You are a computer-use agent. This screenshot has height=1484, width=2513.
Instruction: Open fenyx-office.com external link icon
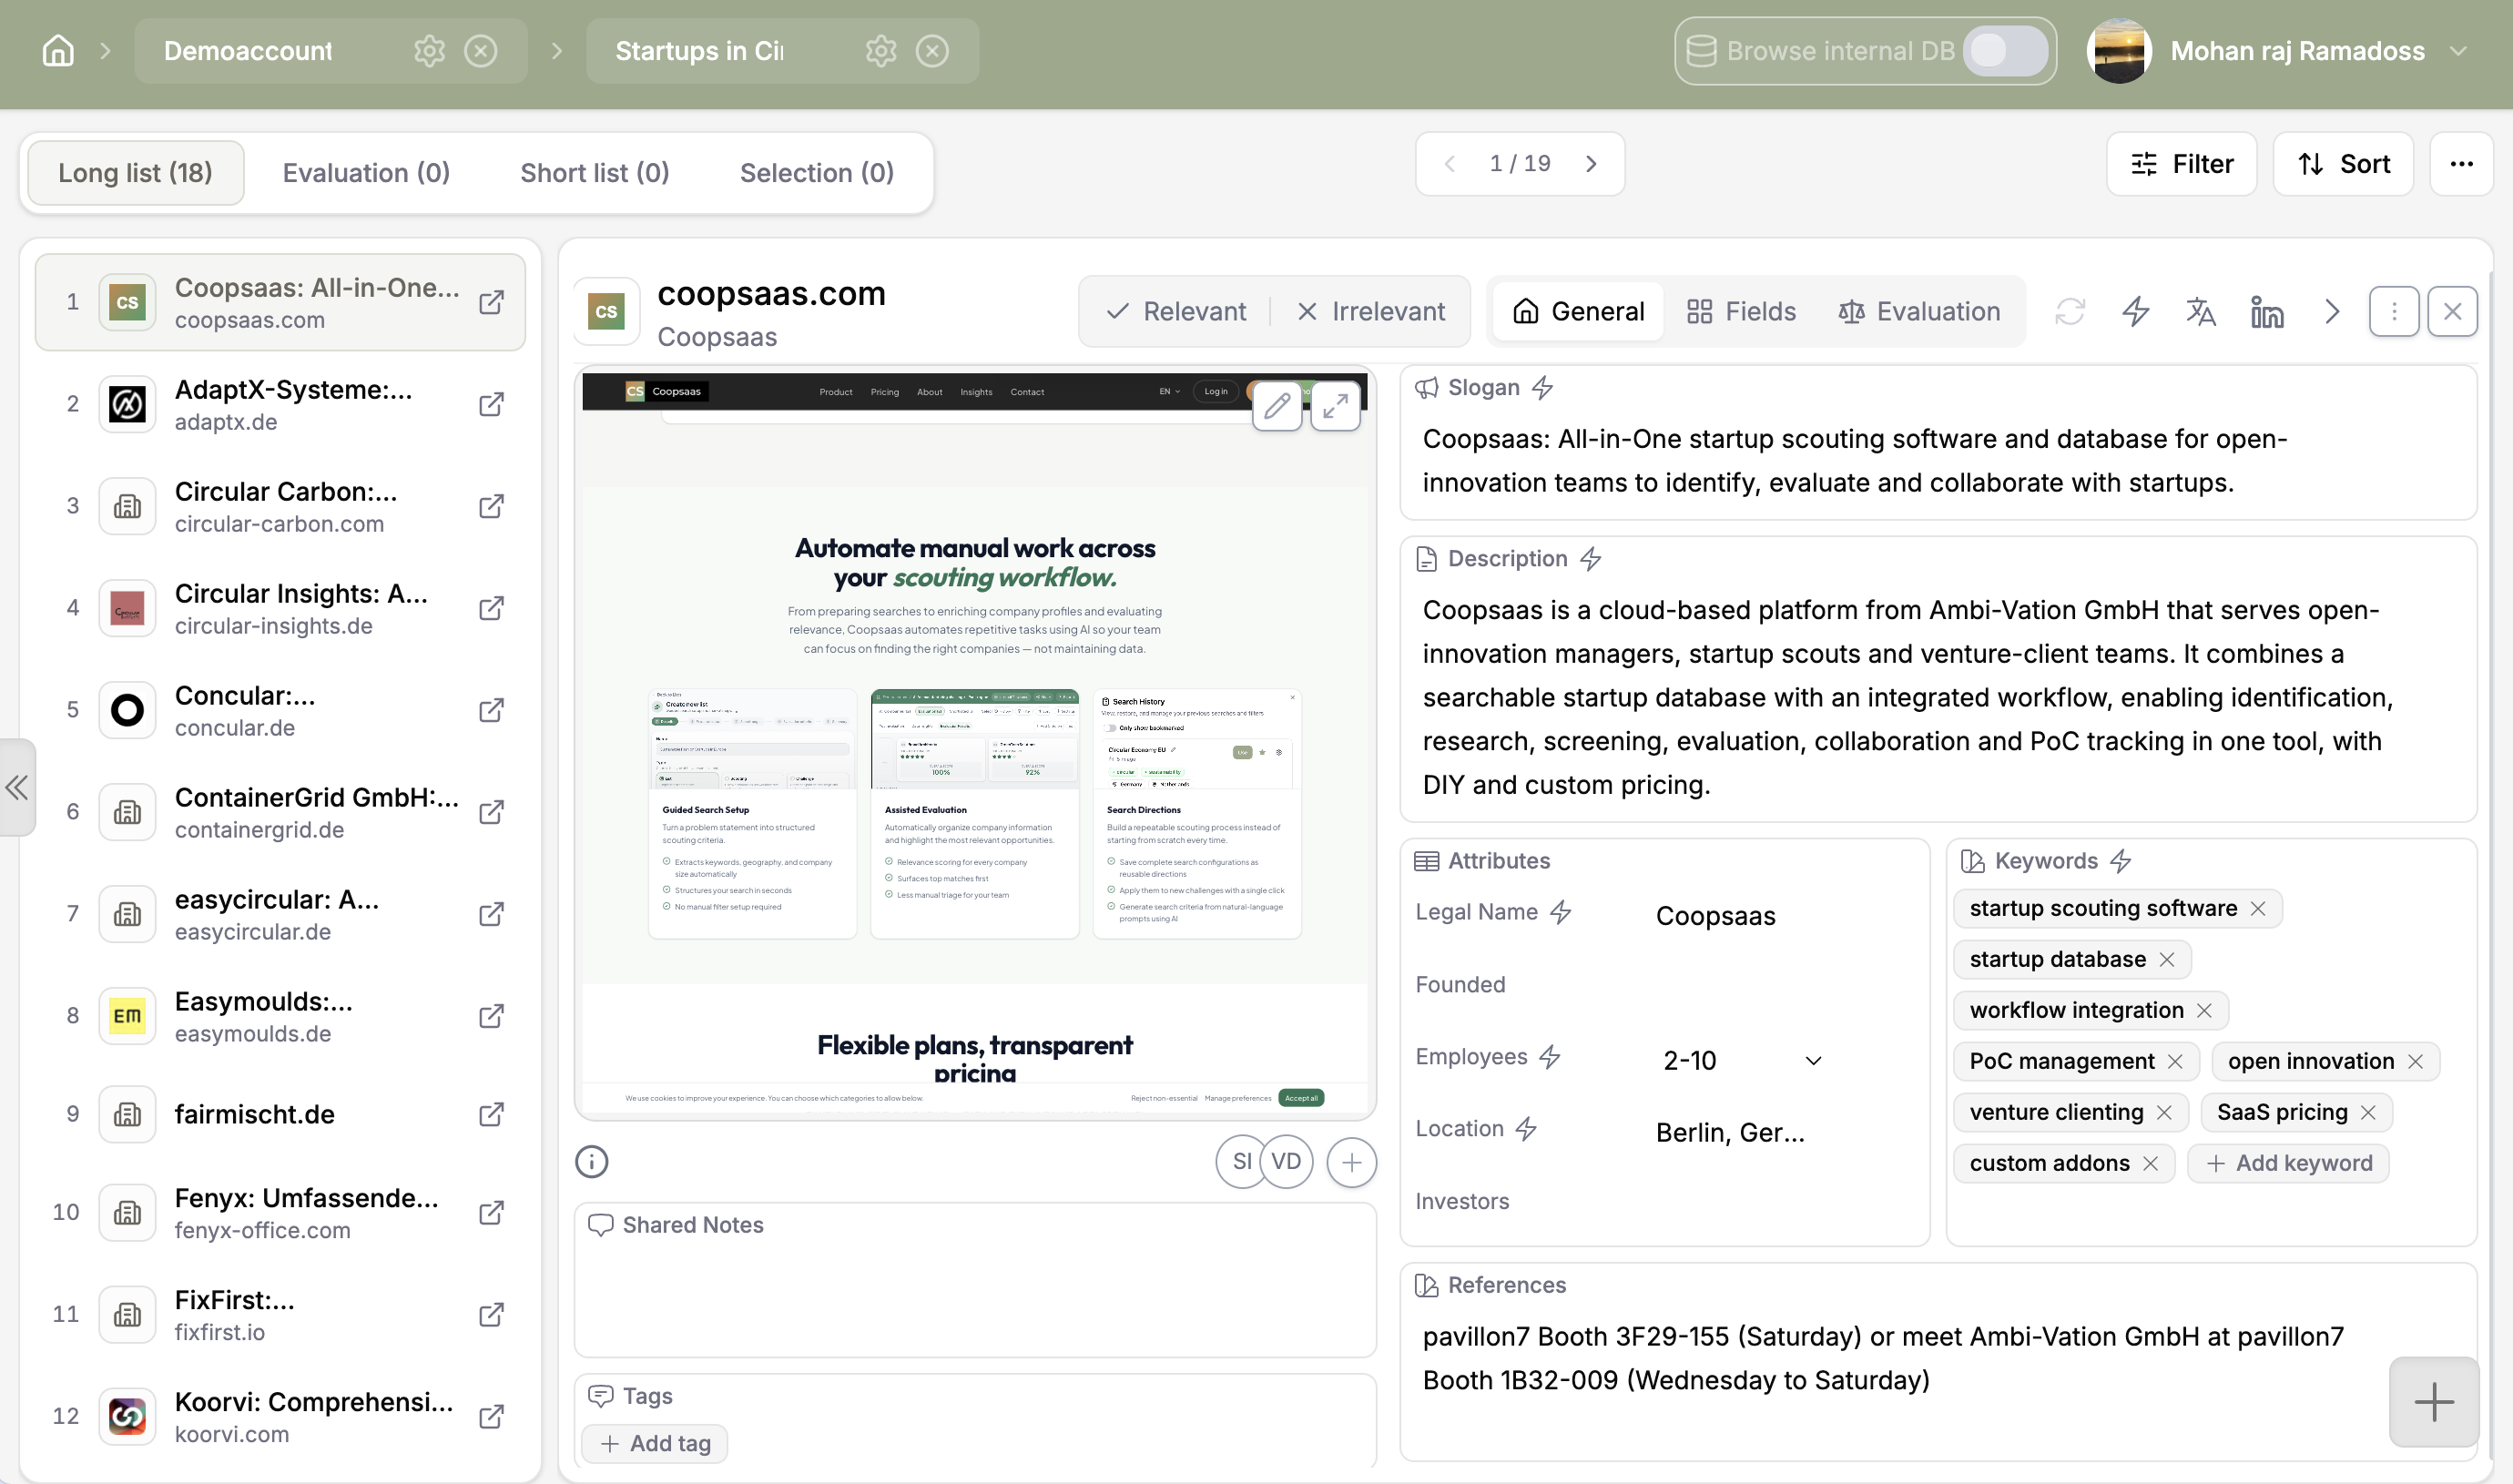(x=491, y=1214)
